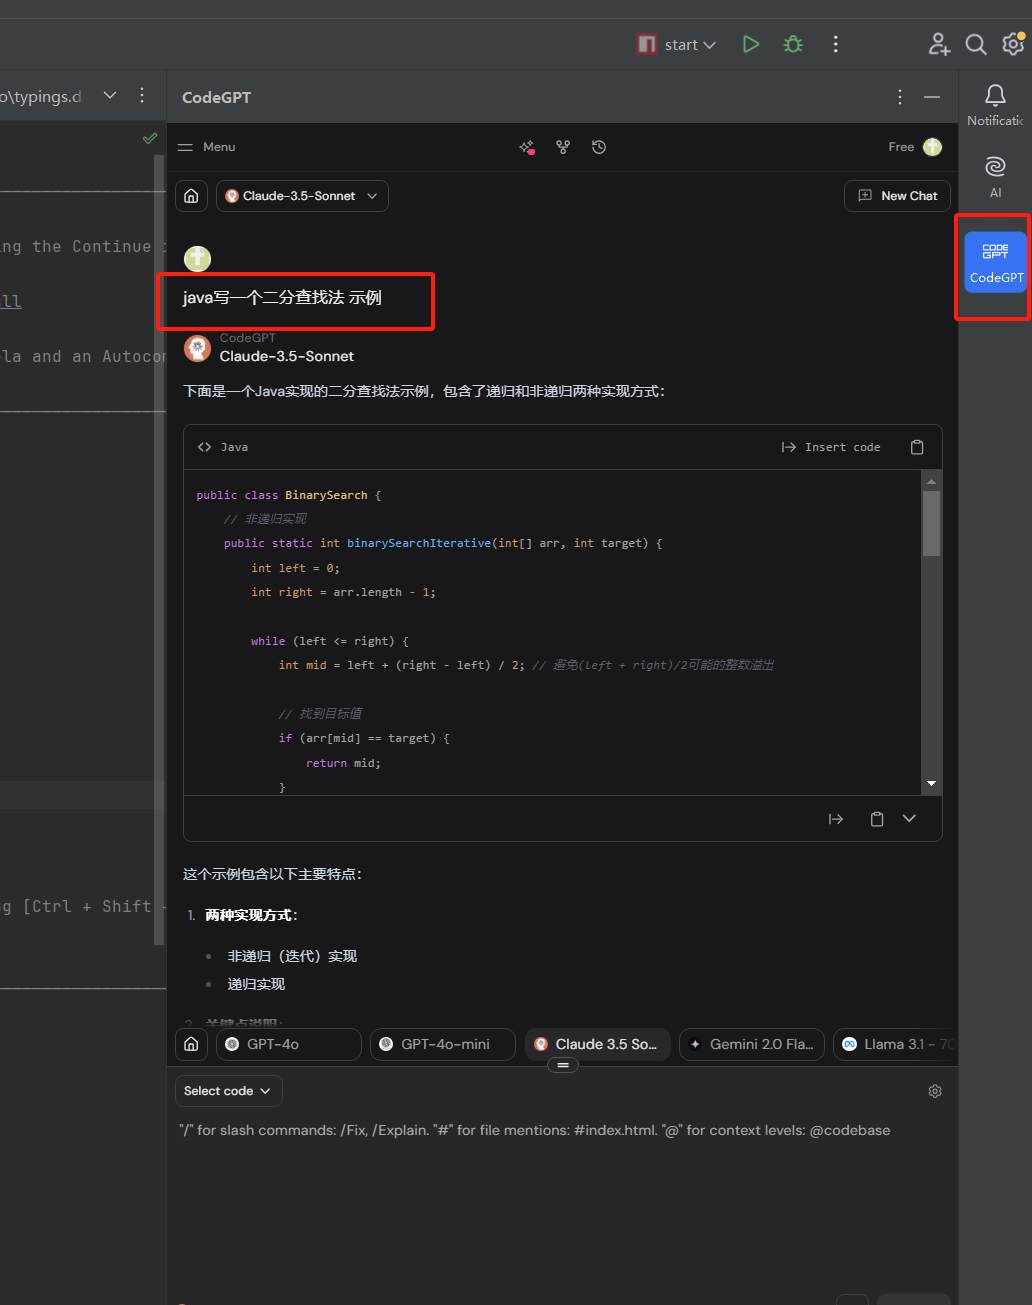The height and width of the screenshot is (1305, 1032).
Task: Click scroll-down arrow of code block scrollbar
Action: [x=931, y=783]
